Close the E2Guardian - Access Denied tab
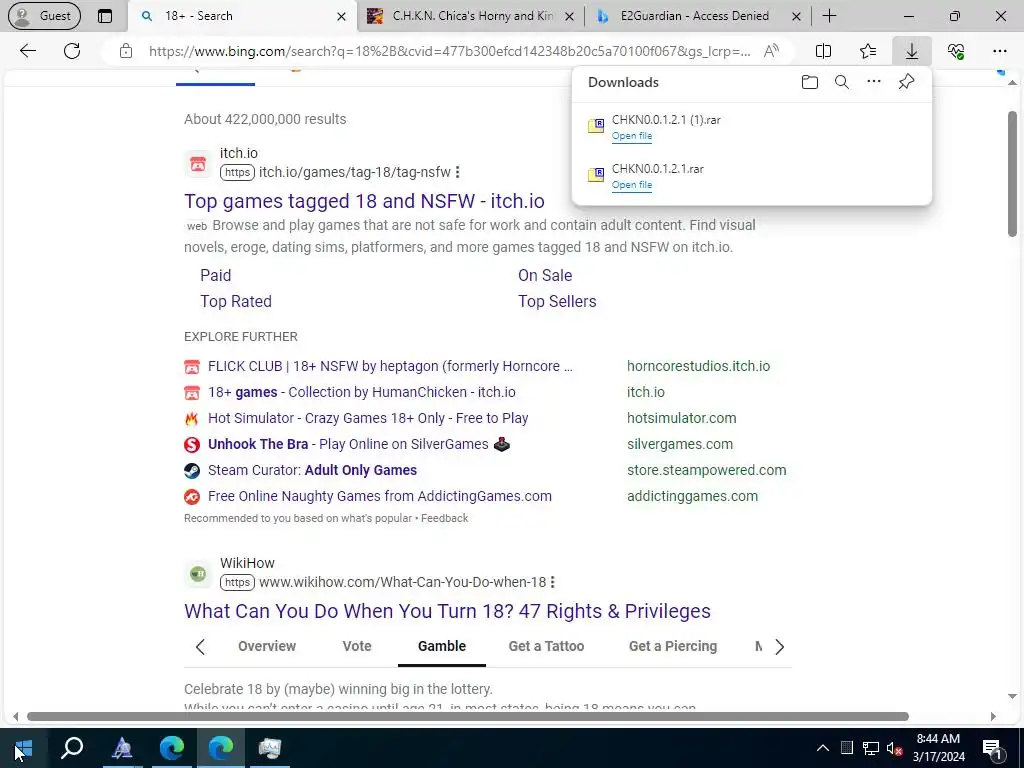The height and width of the screenshot is (768, 1024). click(x=796, y=16)
